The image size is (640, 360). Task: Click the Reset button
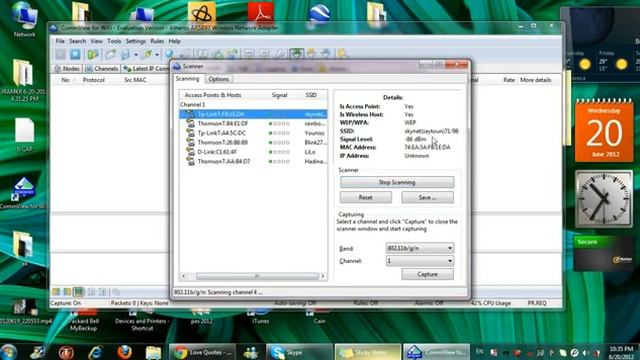click(x=366, y=198)
